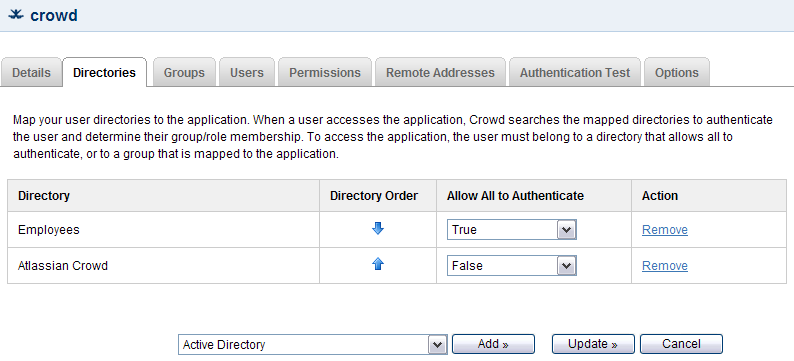Screen dimensions: 794x361
Task: Select the Directories tab
Action: point(104,72)
